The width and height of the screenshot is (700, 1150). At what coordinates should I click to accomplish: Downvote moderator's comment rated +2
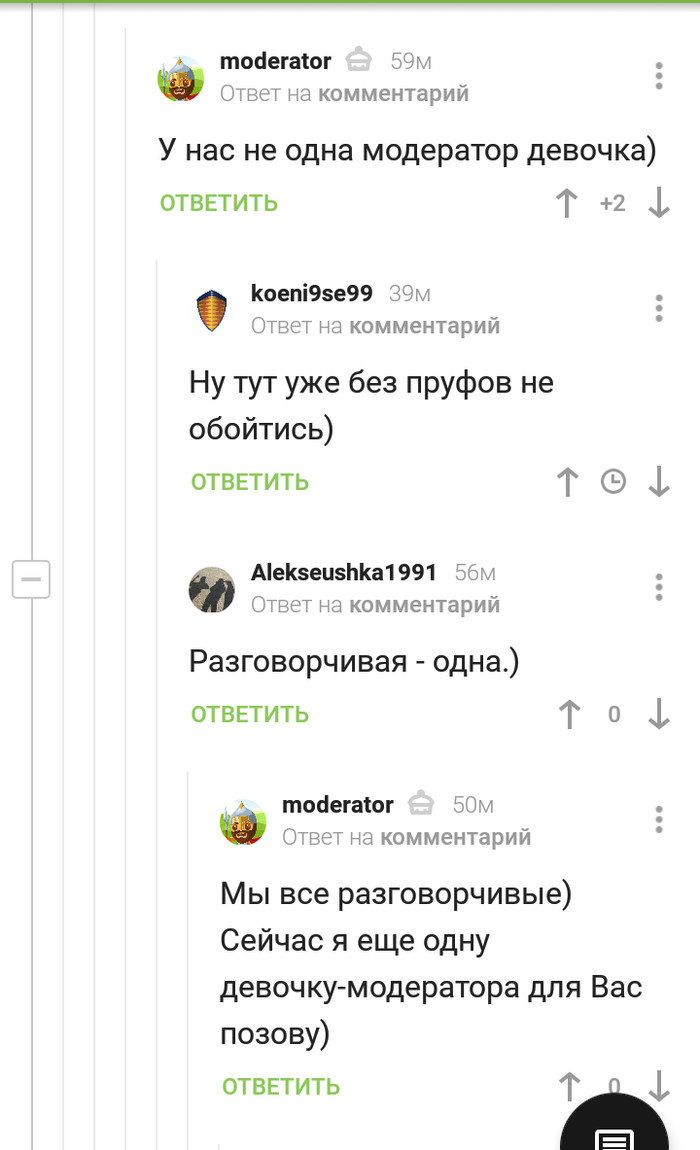tap(659, 203)
